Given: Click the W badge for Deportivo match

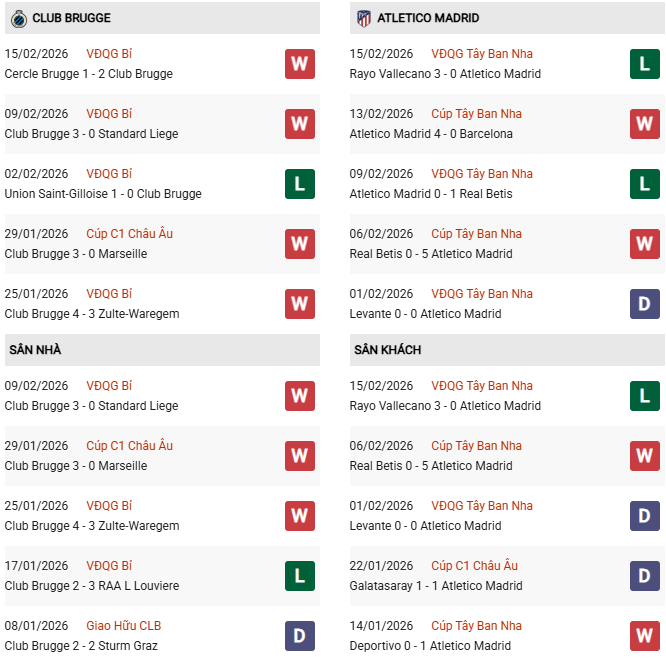Looking at the screenshot, I should [644, 636].
